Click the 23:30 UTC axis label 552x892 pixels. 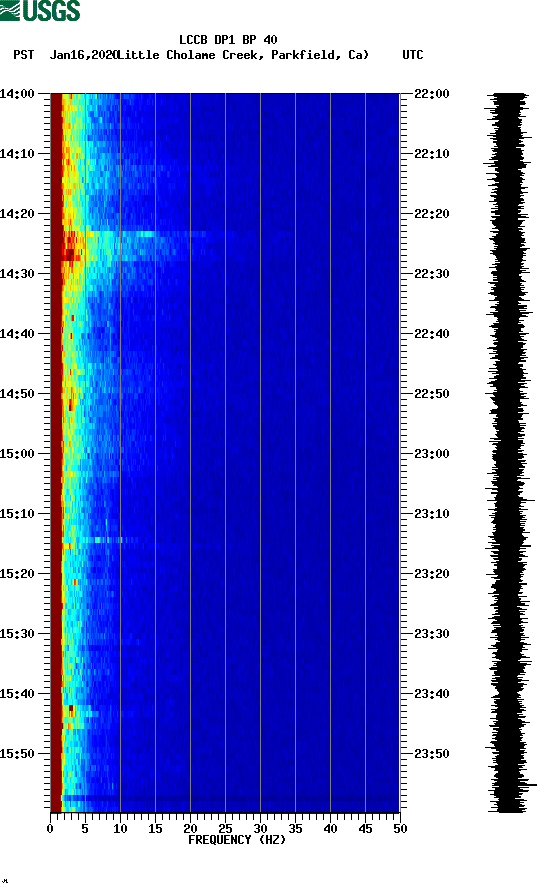pyautogui.click(x=432, y=634)
